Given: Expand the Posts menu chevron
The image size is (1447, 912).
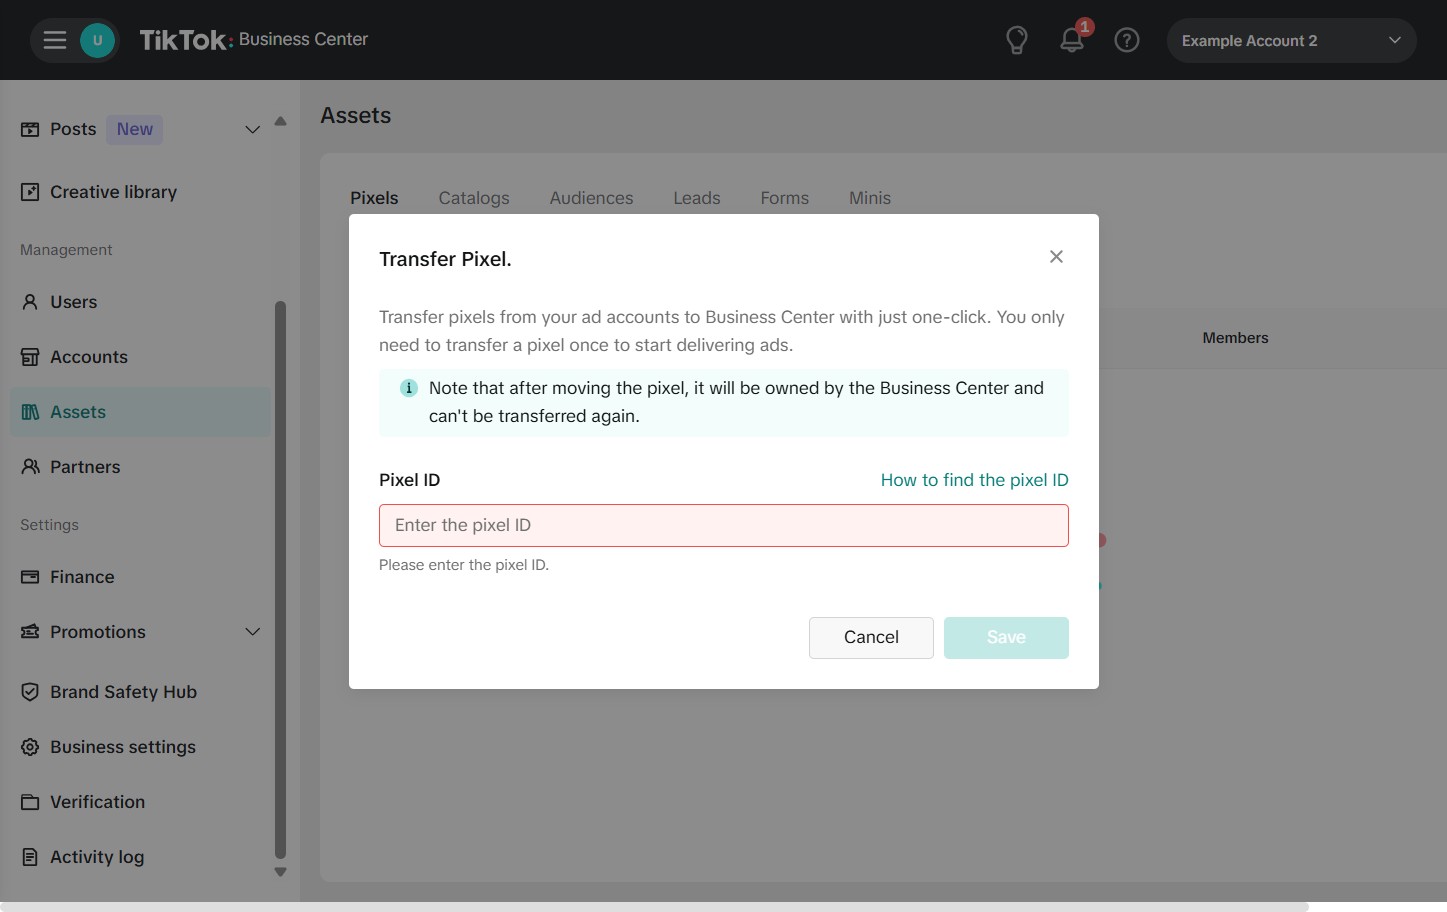Looking at the screenshot, I should click(x=252, y=129).
